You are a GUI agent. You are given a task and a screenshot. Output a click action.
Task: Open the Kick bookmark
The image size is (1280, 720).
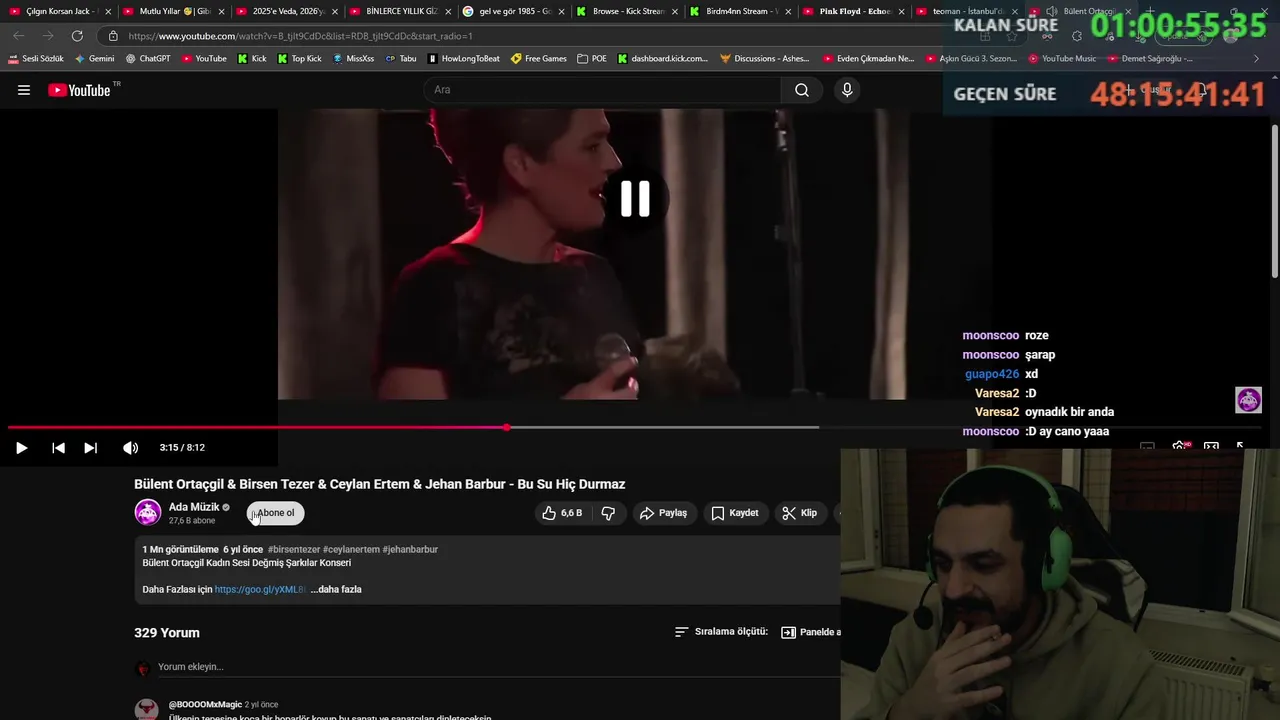tap(252, 59)
